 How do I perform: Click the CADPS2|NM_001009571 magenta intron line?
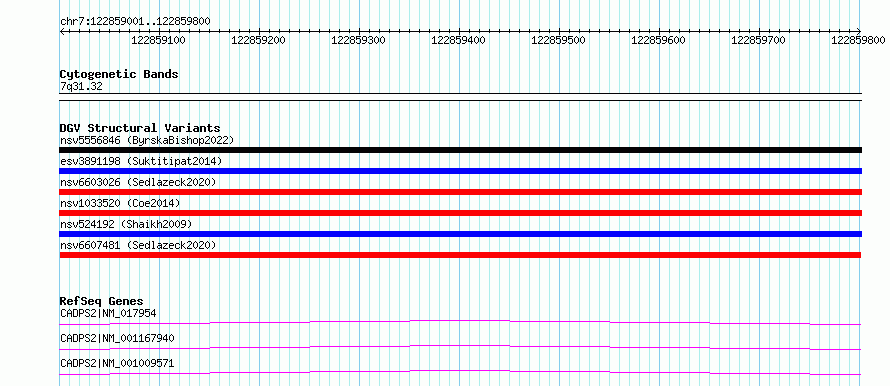(x=460, y=372)
